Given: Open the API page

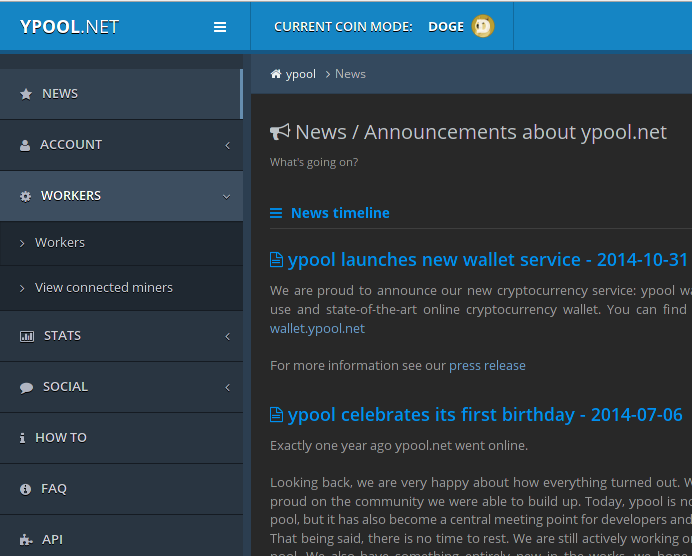Looking at the screenshot, I should (x=121, y=537).
